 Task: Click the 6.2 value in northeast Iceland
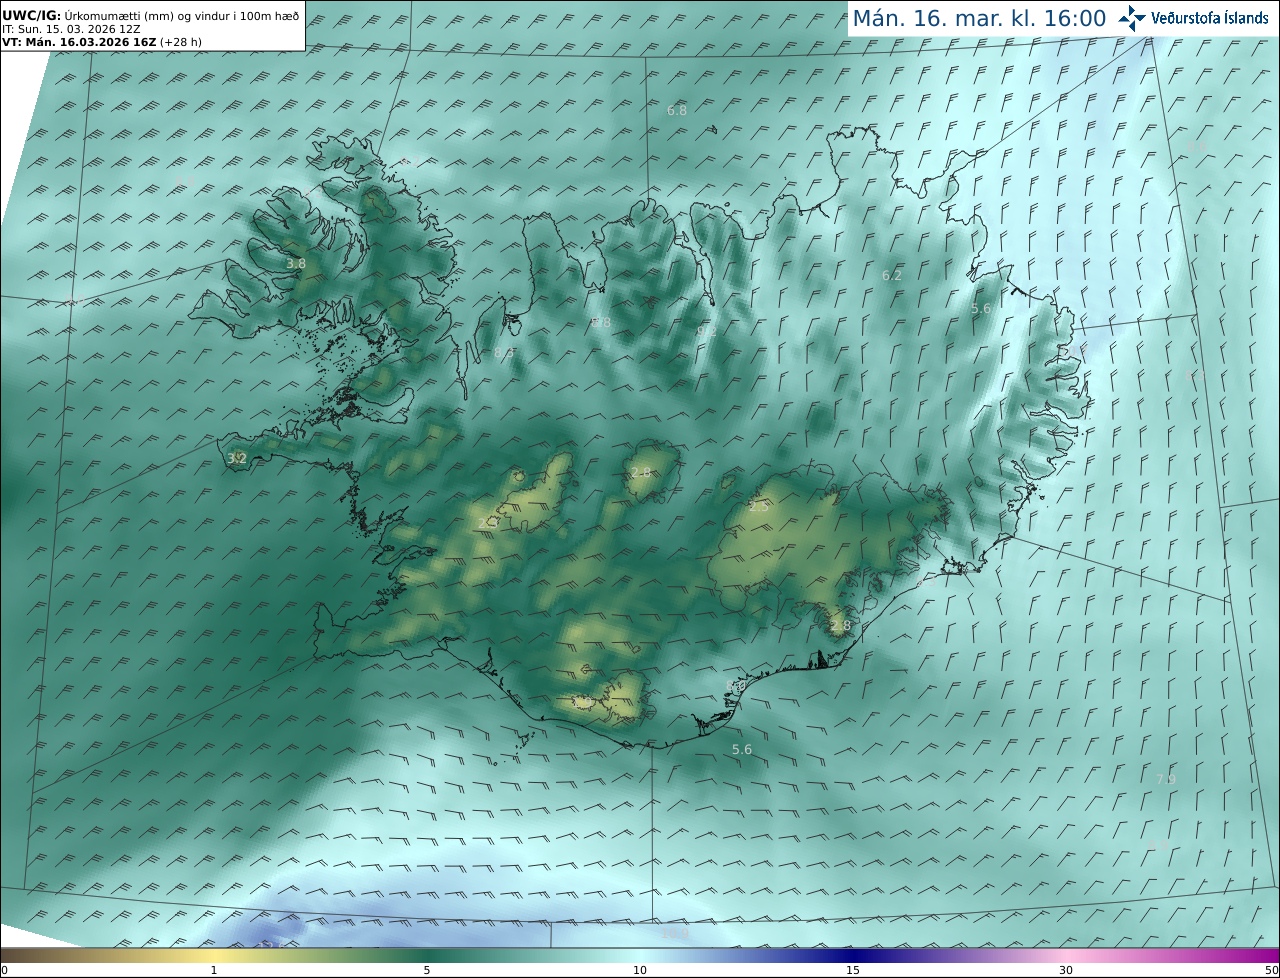click(x=892, y=275)
